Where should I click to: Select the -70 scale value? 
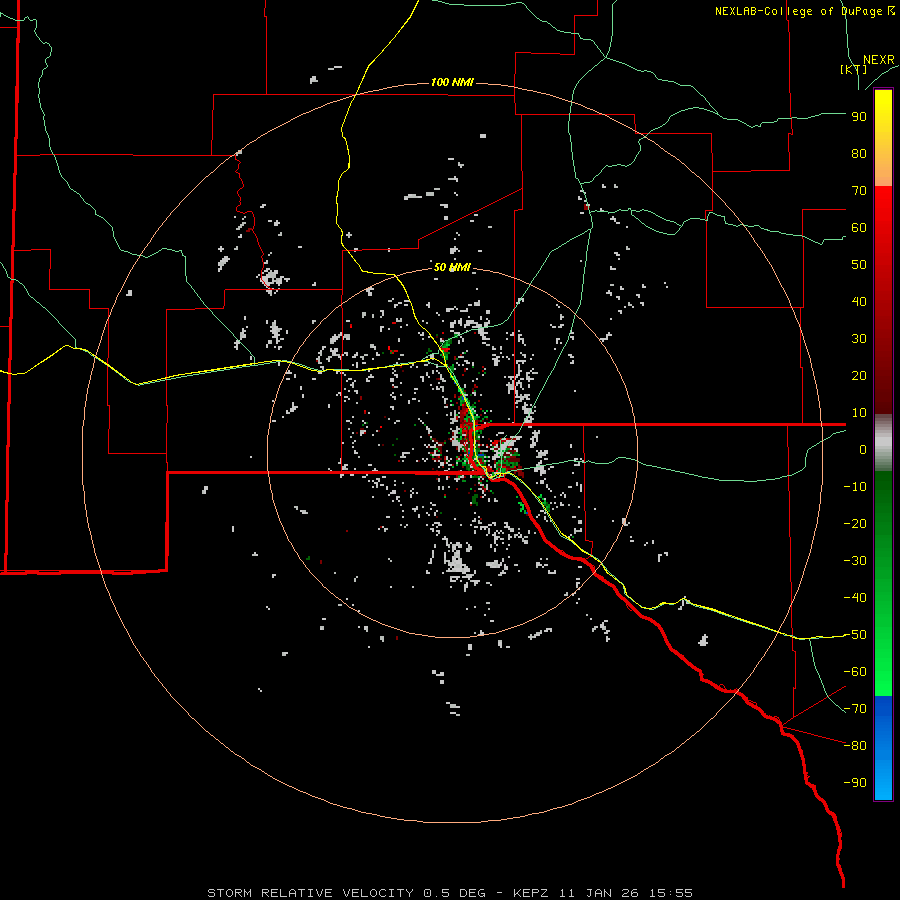pyautogui.click(x=855, y=709)
